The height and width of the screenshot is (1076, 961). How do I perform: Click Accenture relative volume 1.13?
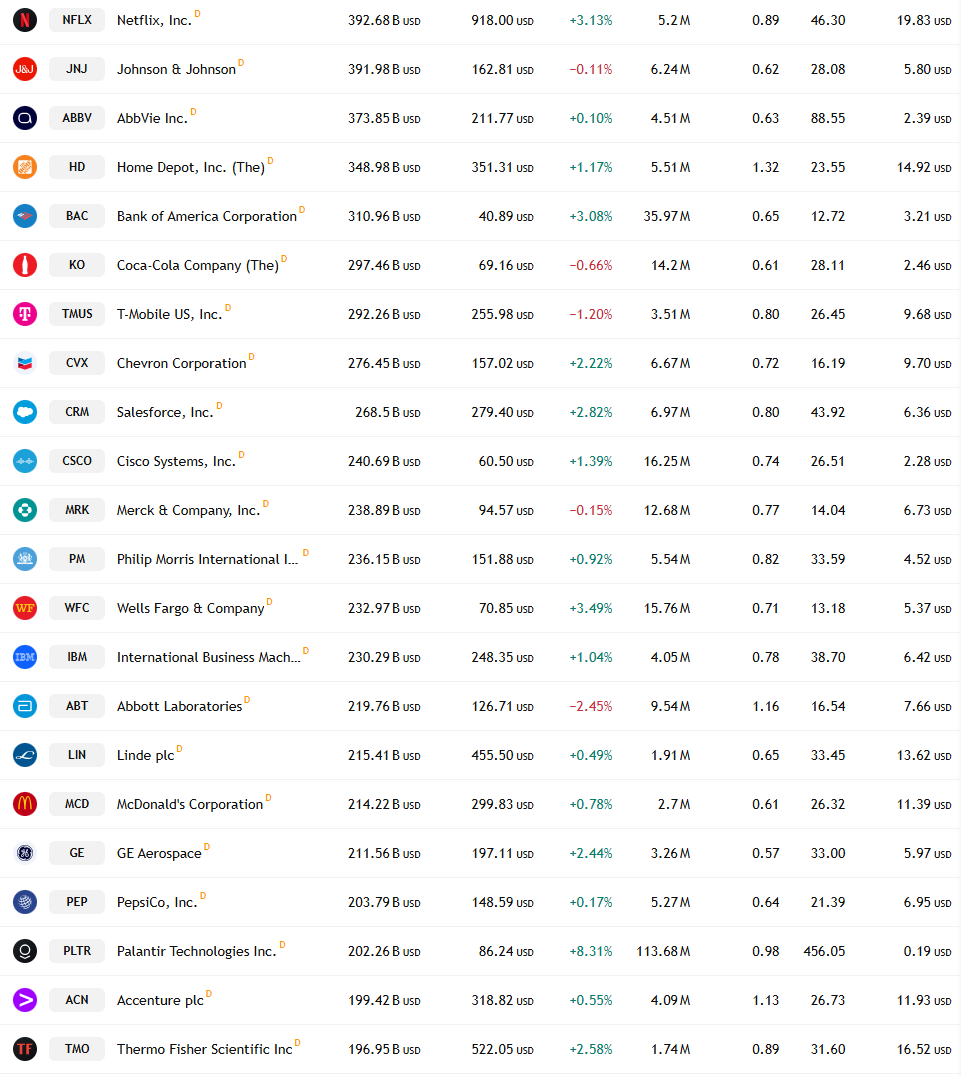point(765,1000)
